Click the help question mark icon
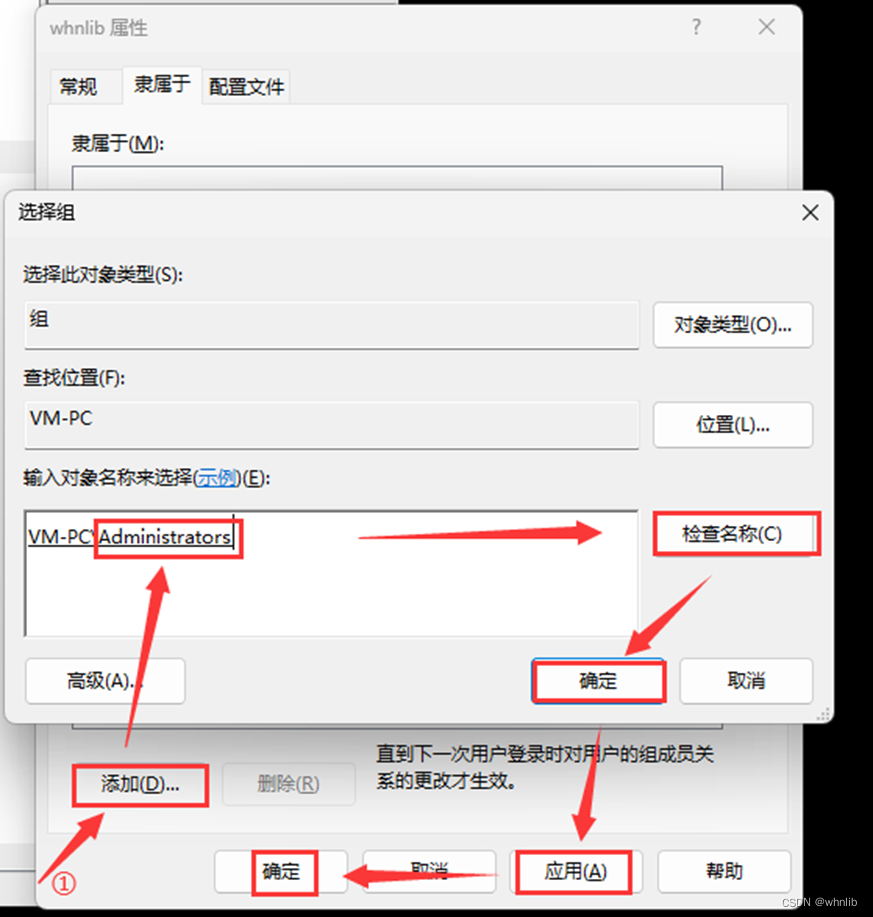873x917 pixels. pyautogui.click(x=696, y=27)
